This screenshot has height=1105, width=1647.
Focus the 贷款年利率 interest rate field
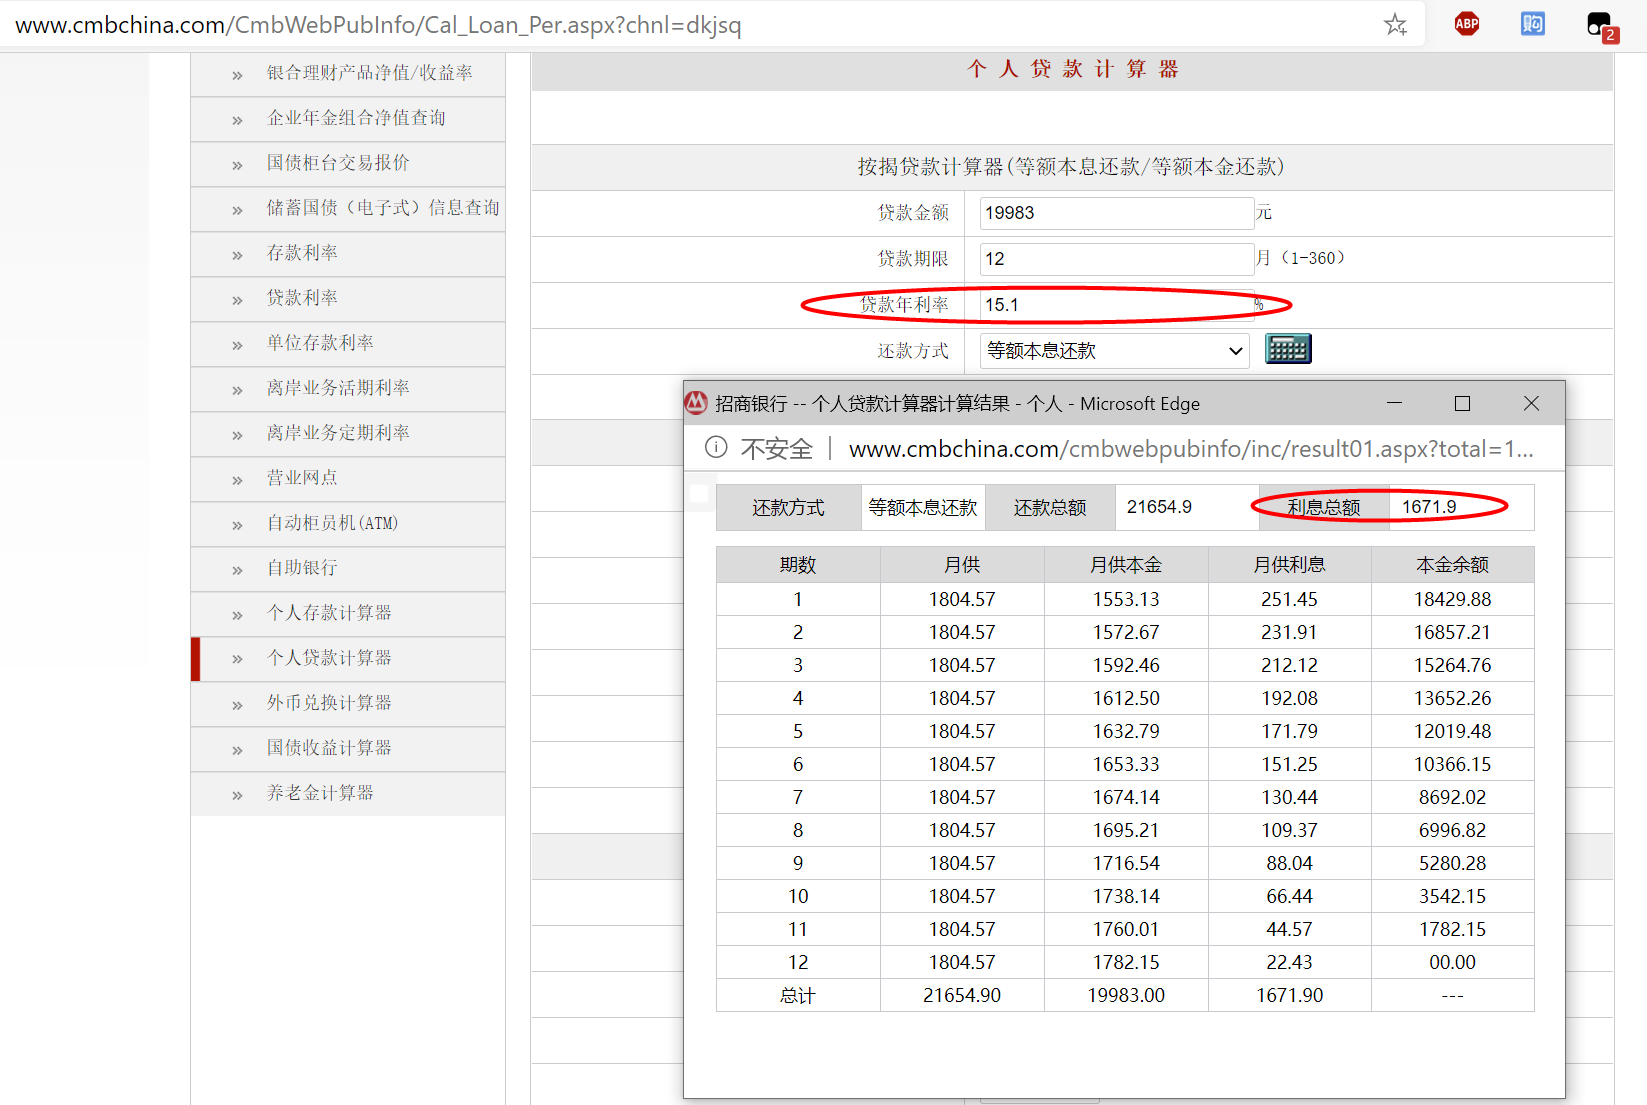click(1115, 305)
